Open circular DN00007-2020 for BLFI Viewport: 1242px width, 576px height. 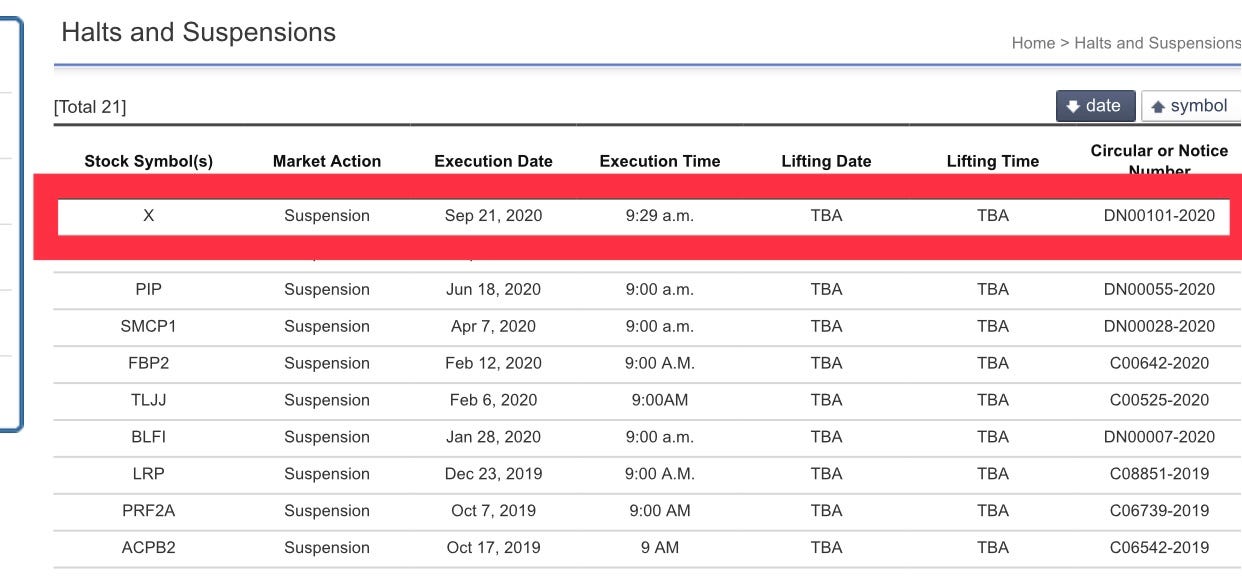point(1159,437)
